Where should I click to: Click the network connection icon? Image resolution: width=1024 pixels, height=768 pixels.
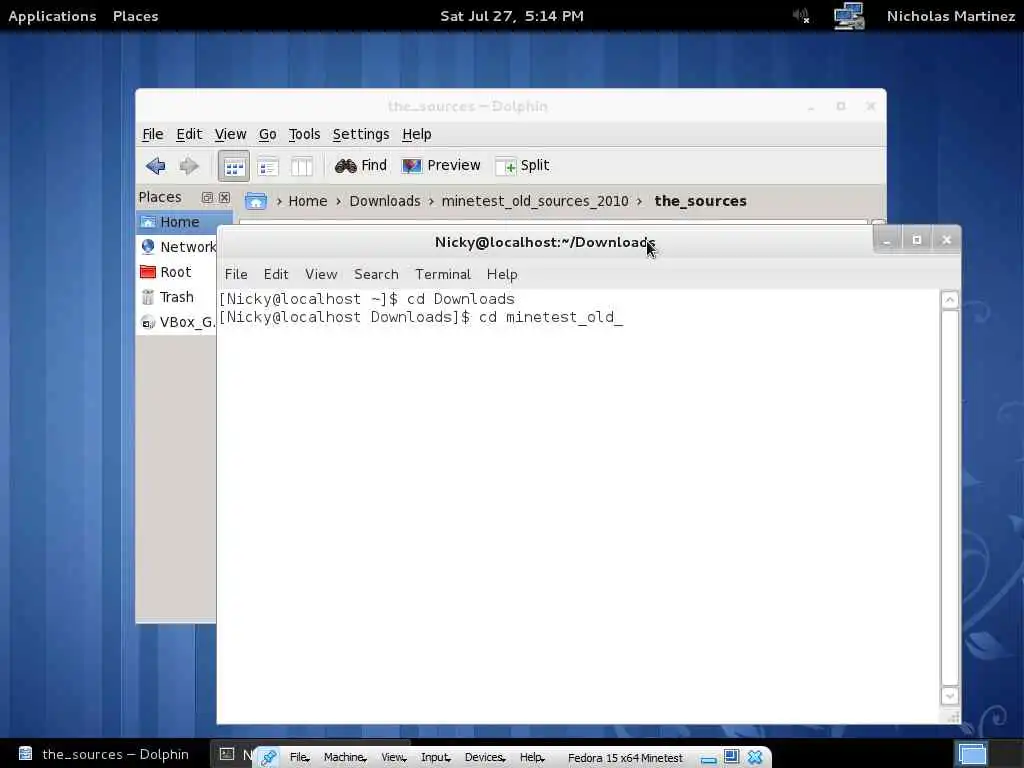tap(849, 16)
